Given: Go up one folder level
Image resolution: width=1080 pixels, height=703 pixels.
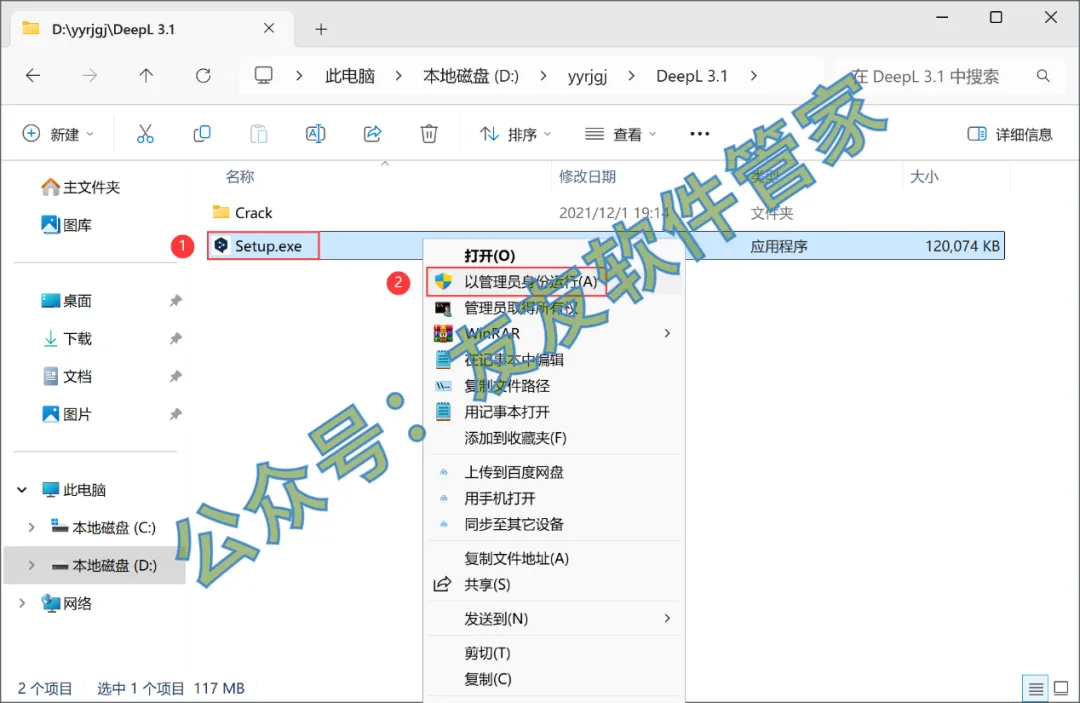Looking at the screenshot, I should (x=146, y=76).
